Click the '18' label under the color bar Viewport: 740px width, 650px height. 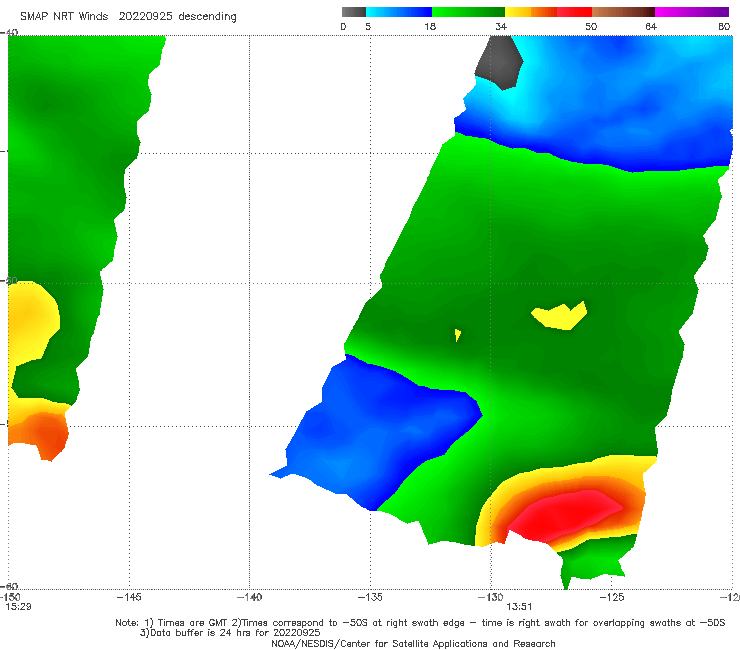(x=430, y=26)
